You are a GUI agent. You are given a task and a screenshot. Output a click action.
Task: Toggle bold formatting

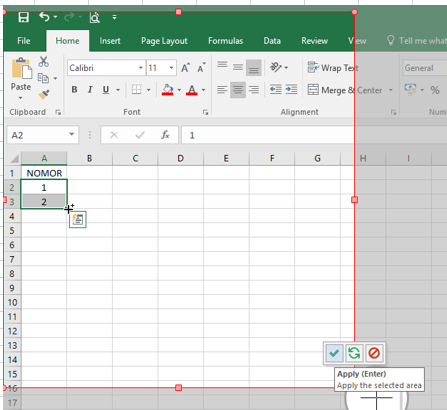tap(74, 89)
